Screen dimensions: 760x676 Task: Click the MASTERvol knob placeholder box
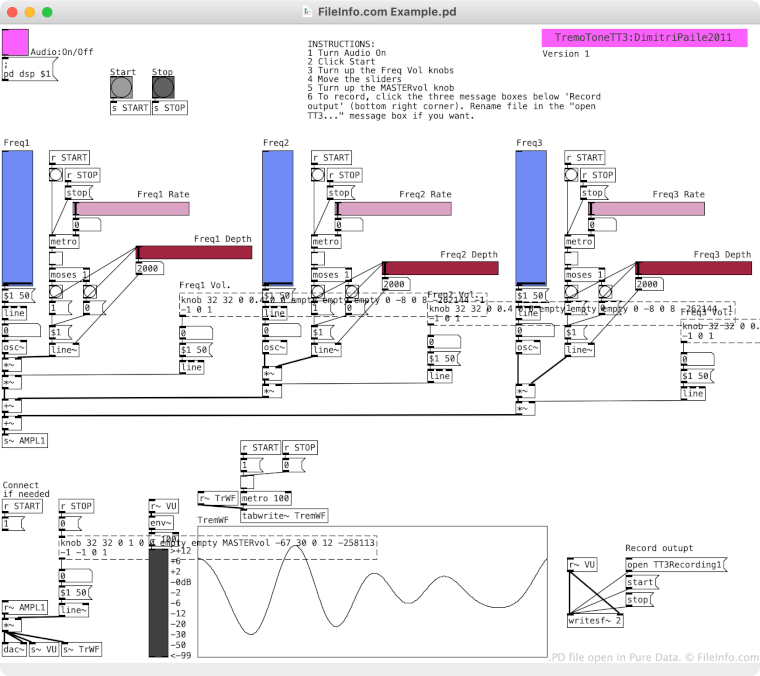218,548
